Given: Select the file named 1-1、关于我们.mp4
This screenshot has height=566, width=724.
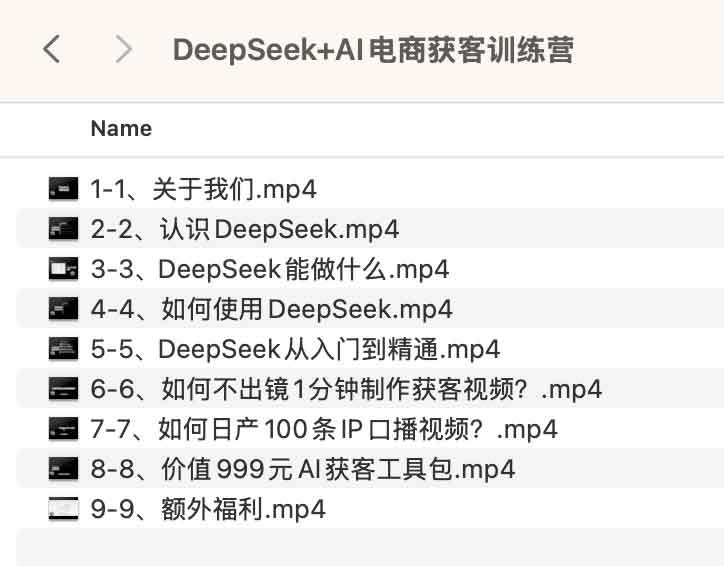Looking at the screenshot, I should (x=203, y=189).
